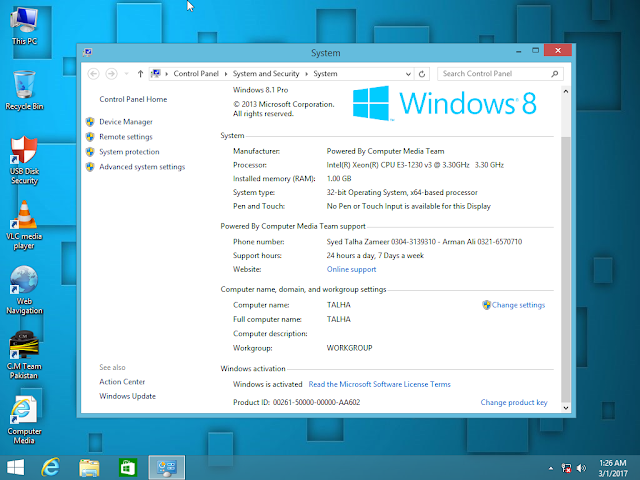Open This PC desktop icon
640x480 pixels.
pos(24,25)
